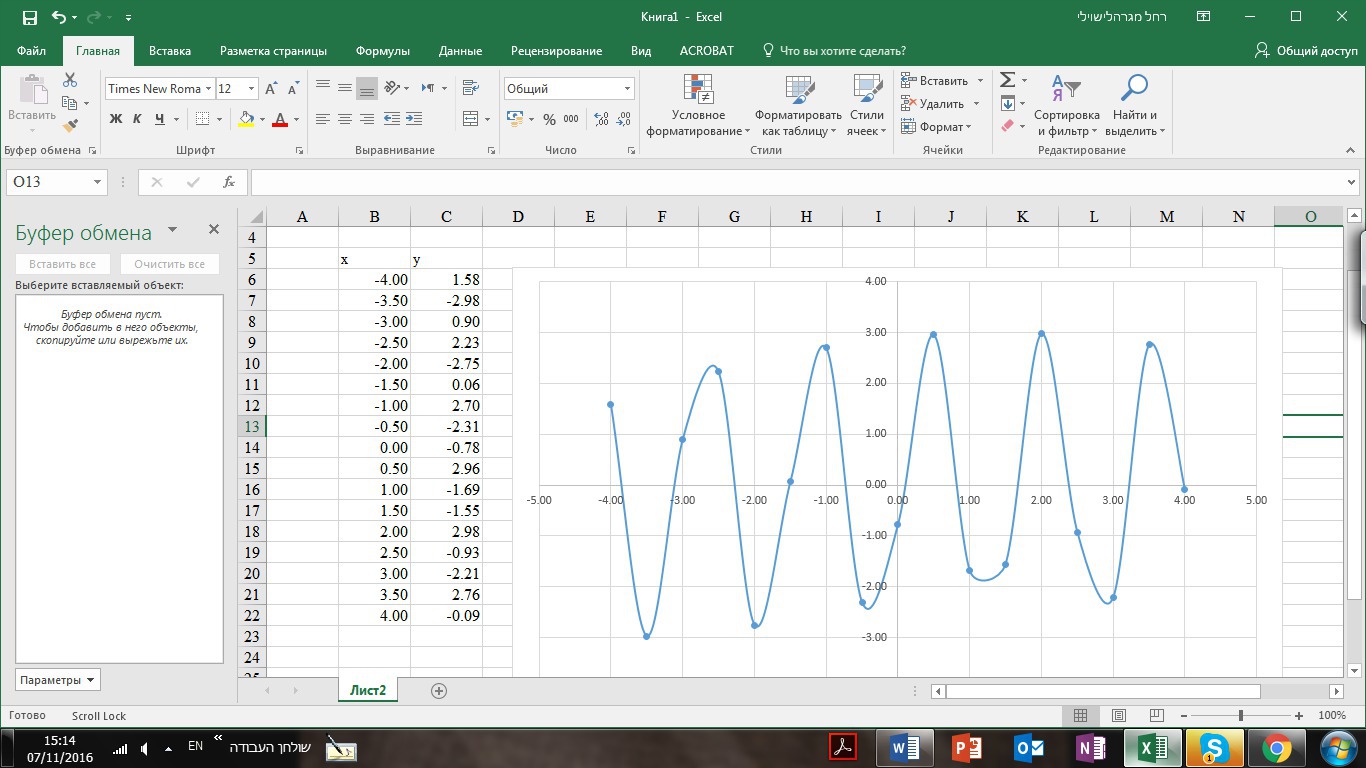Click the AutoSum sigma icon

(1007, 80)
